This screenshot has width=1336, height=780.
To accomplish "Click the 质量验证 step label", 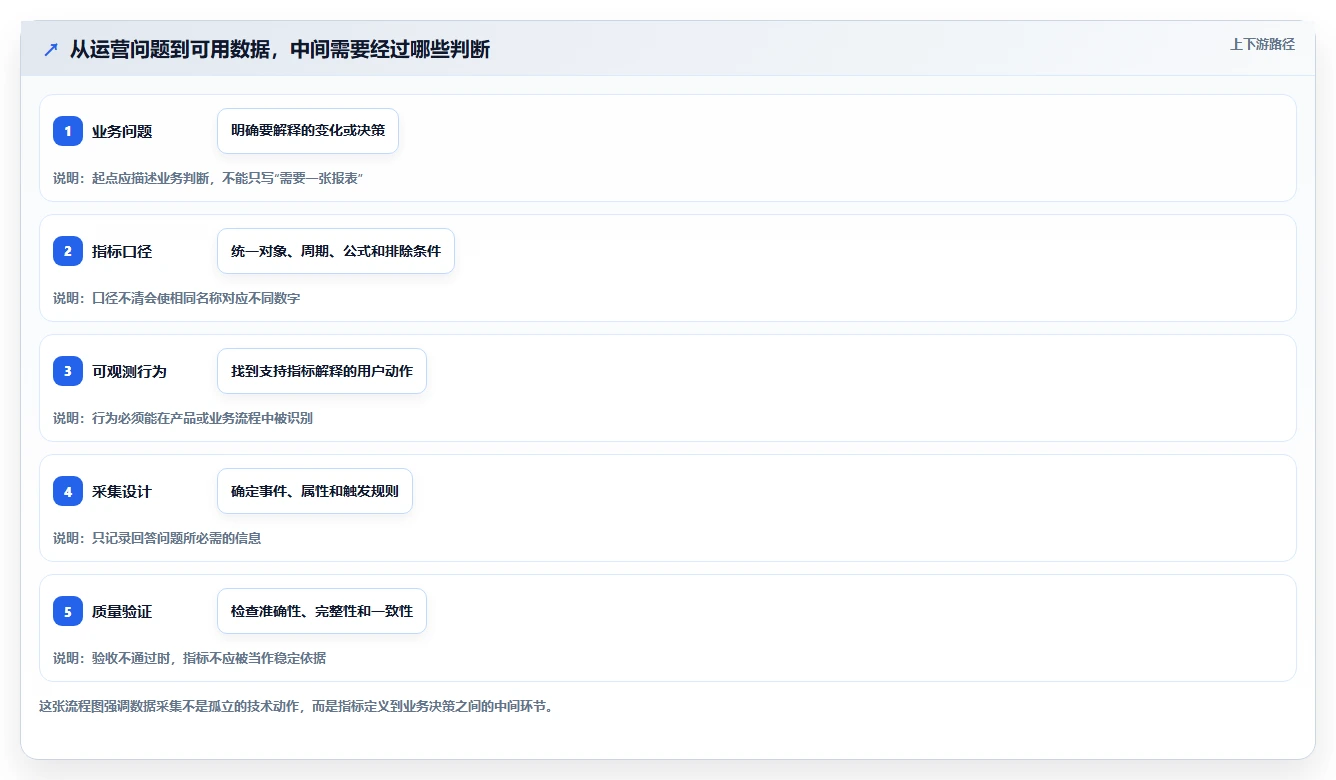I will pos(122,611).
